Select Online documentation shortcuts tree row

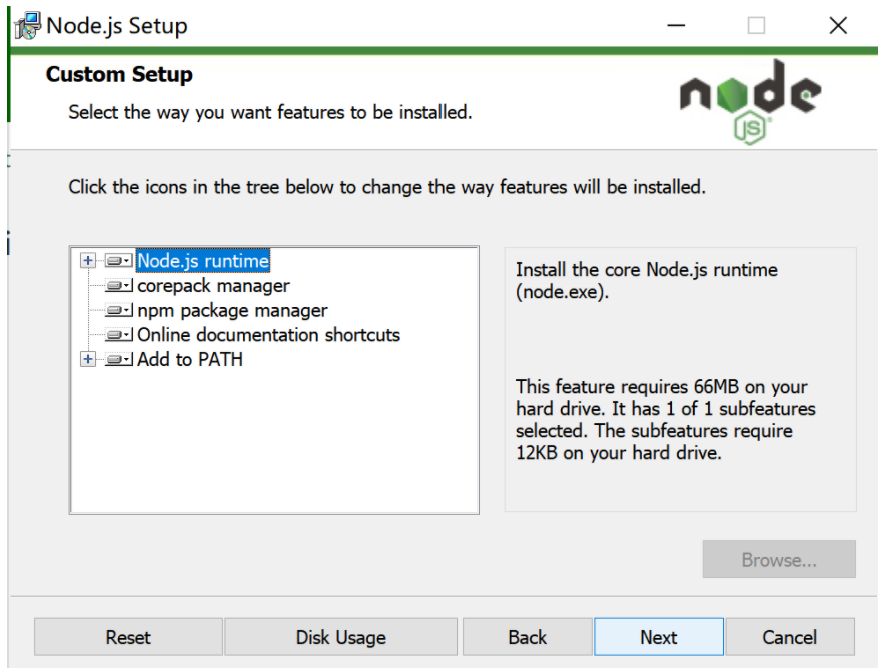click(x=268, y=335)
